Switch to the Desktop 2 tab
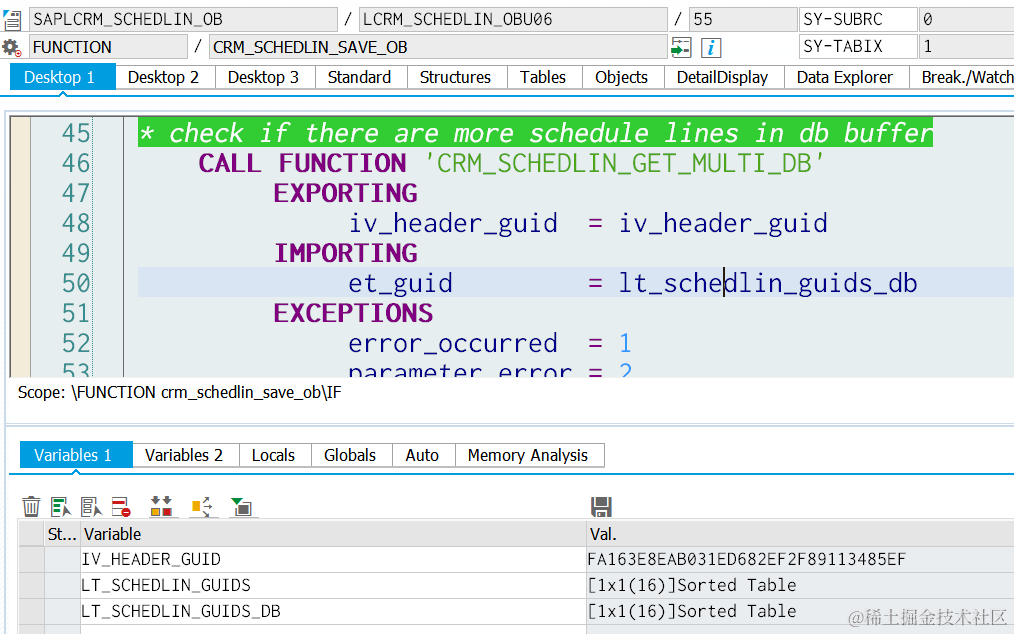The height and width of the screenshot is (634, 1014). tap(163, 77)
